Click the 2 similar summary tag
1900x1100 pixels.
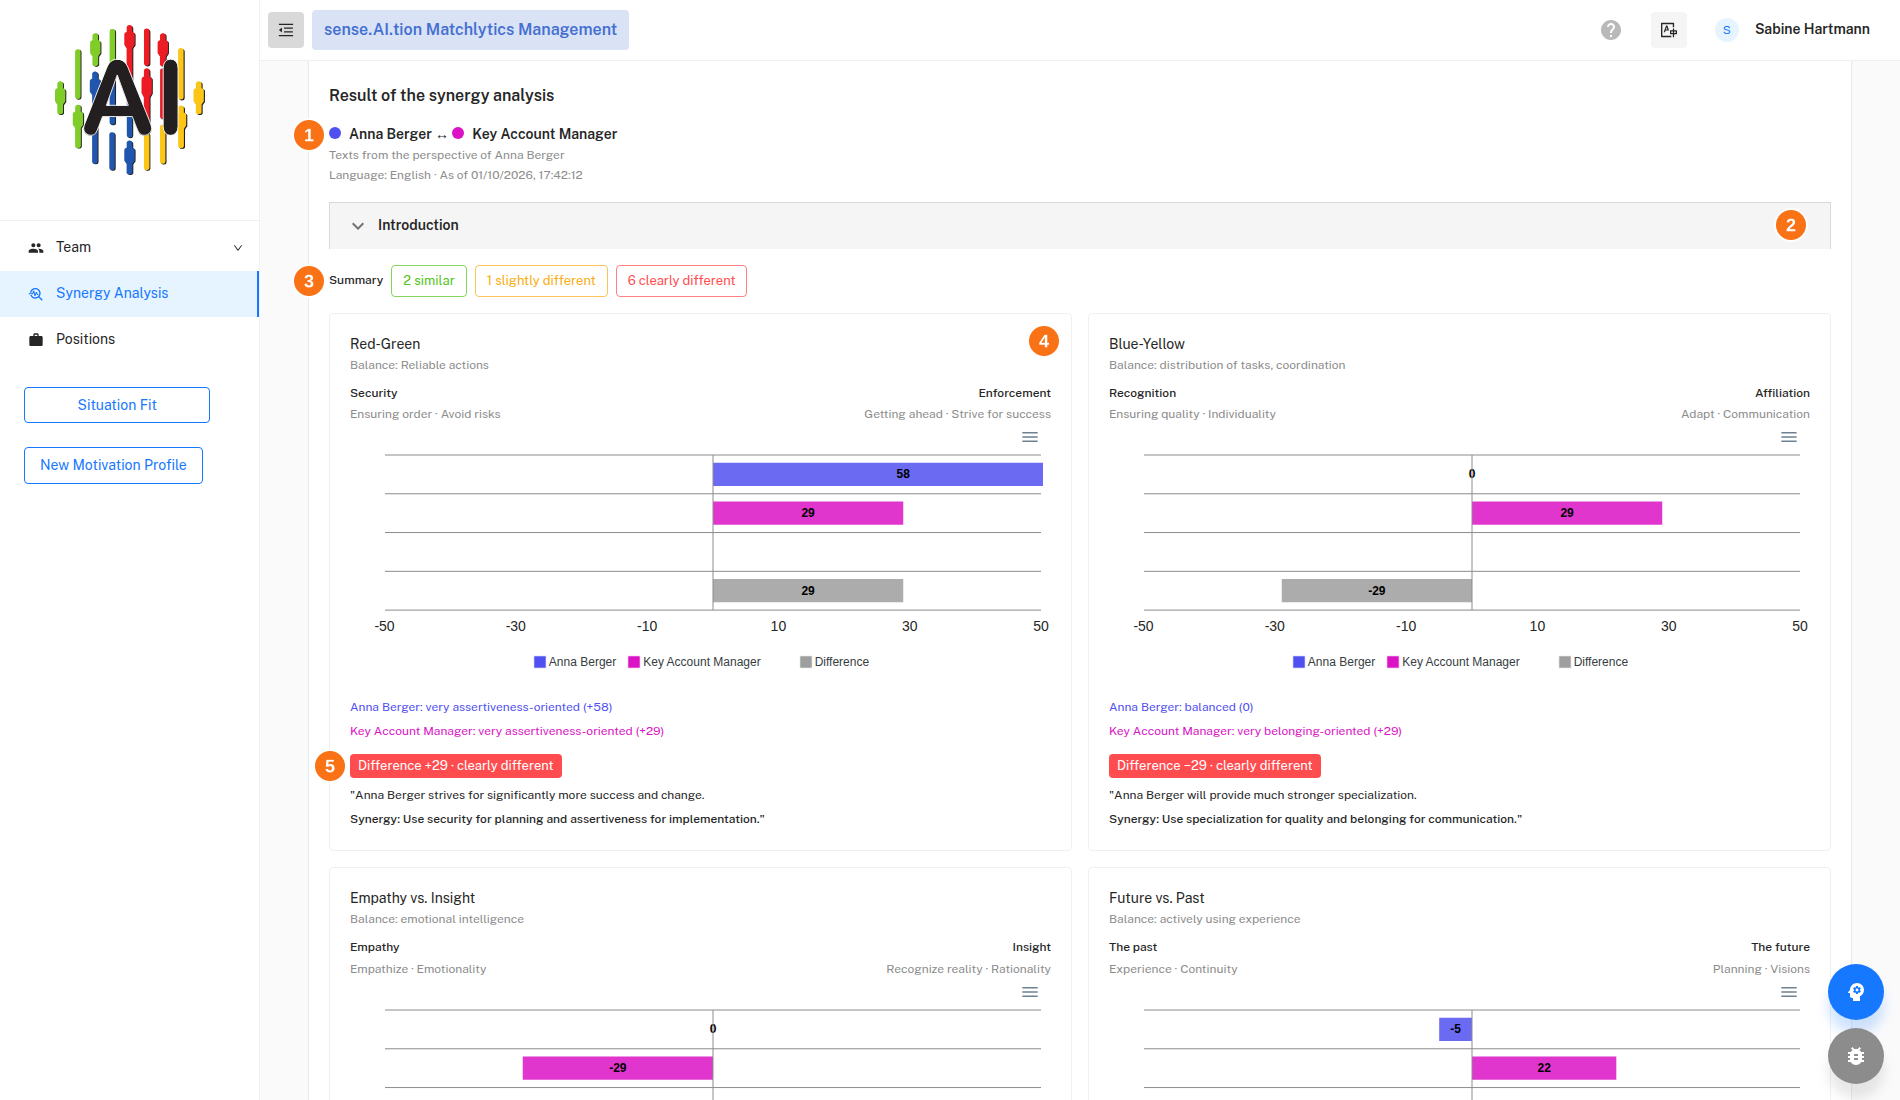click(x=429, y=281)
